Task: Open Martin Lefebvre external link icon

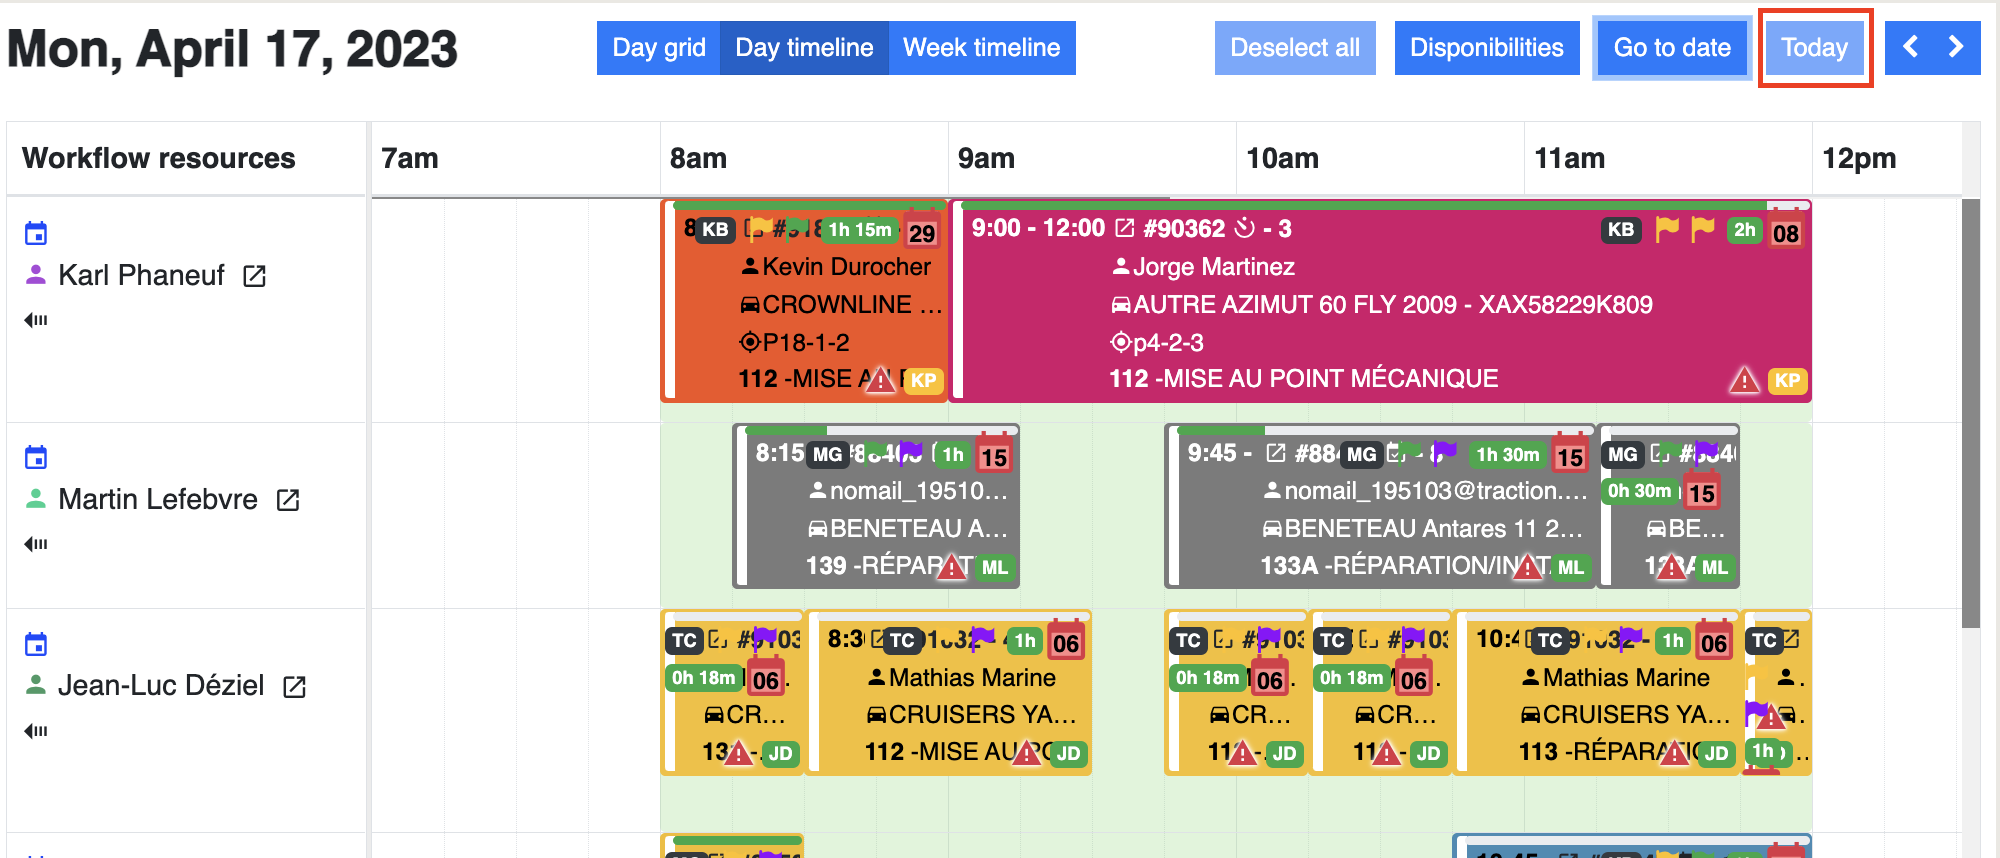Action: 288,500
